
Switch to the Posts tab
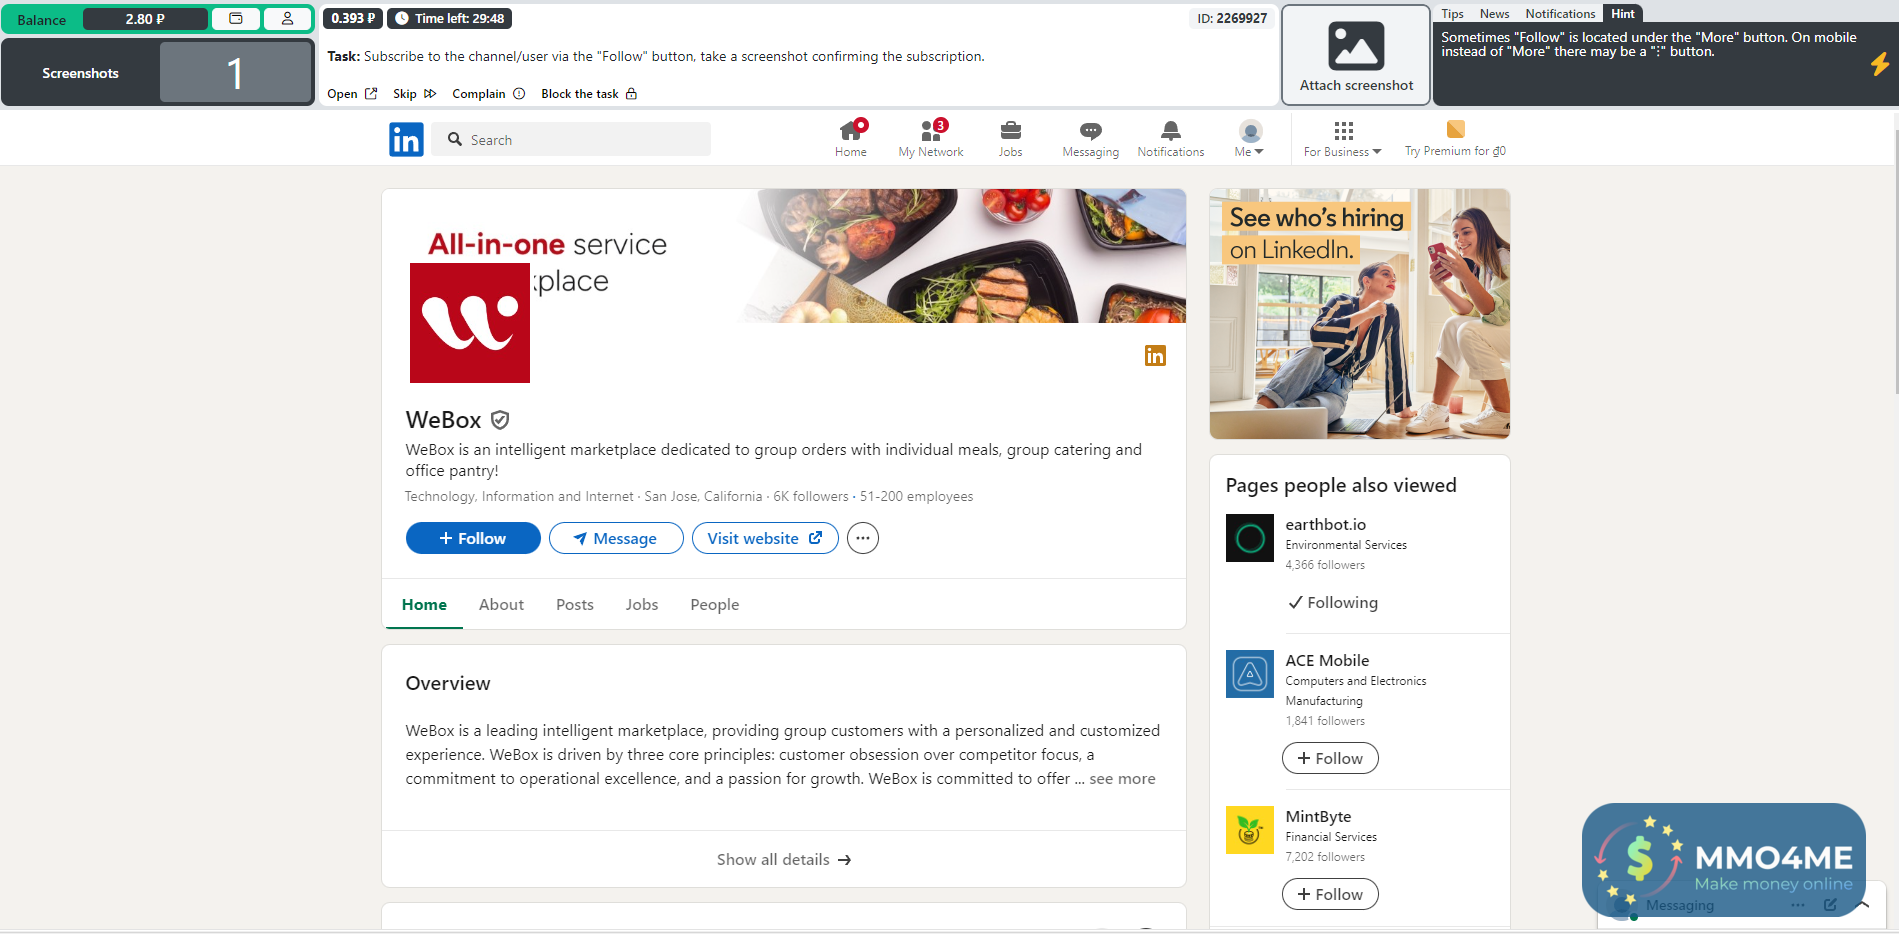575,605
